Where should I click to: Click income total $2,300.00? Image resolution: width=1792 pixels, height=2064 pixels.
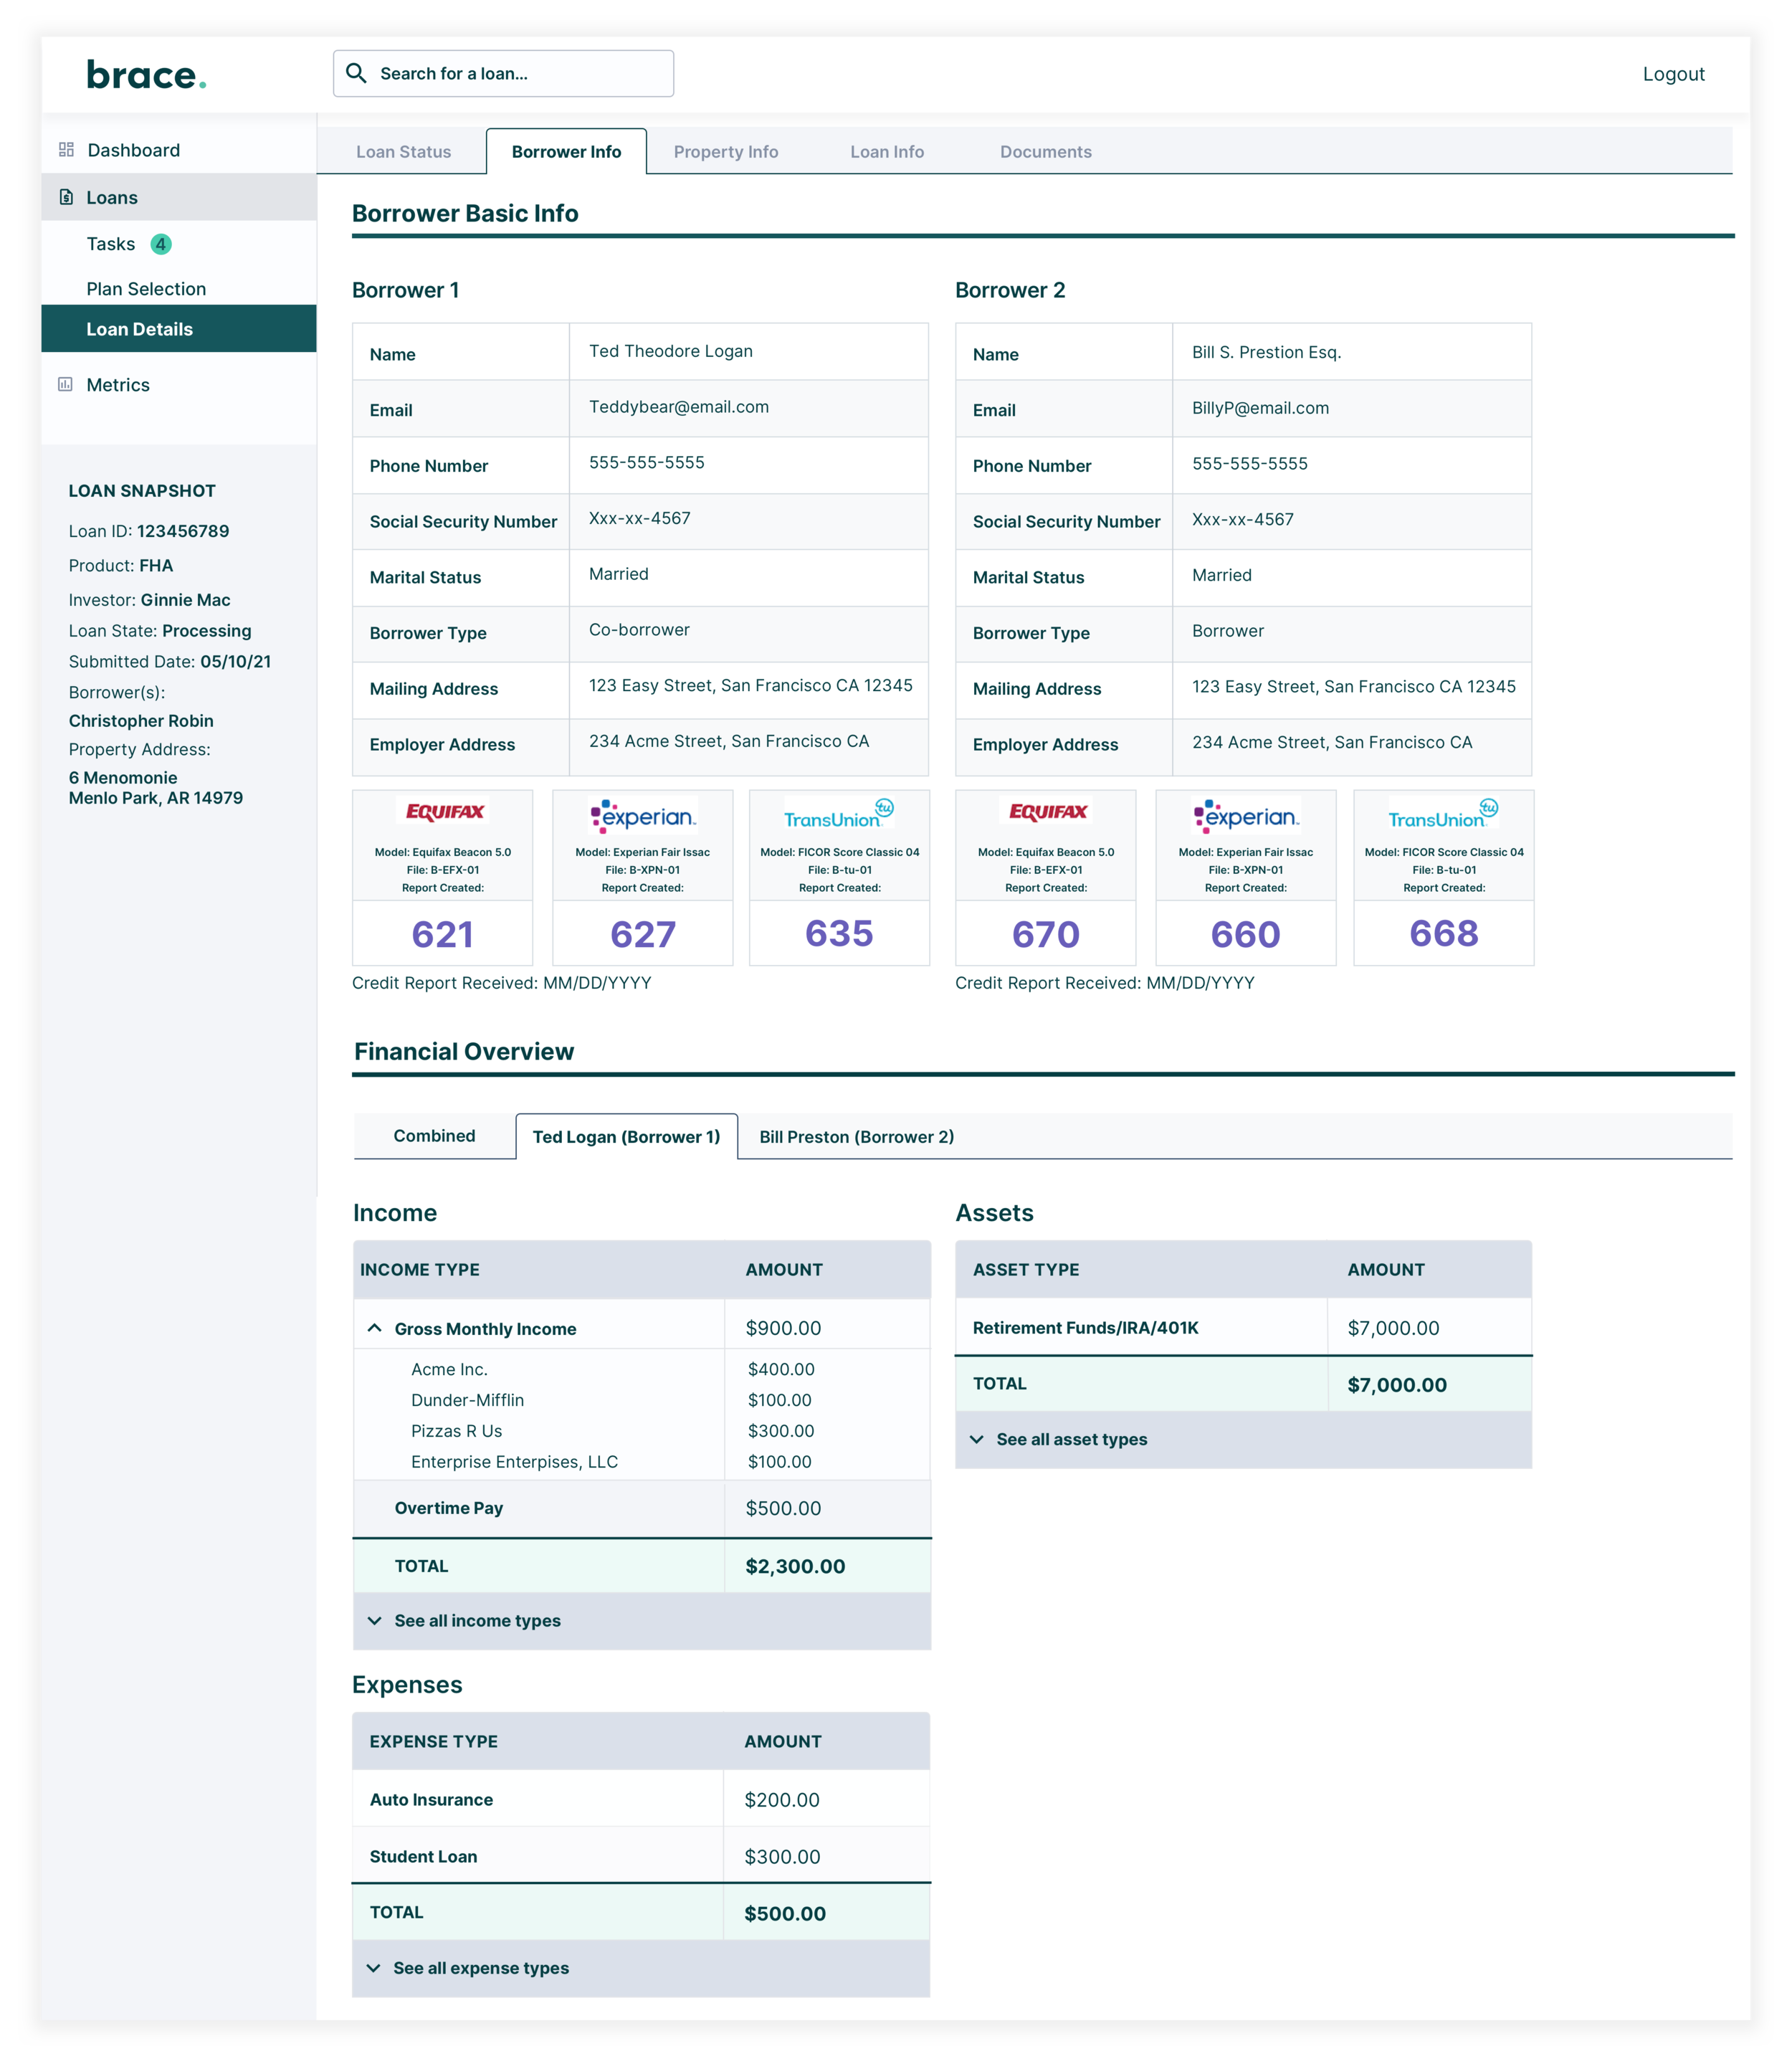point(795,1566)
